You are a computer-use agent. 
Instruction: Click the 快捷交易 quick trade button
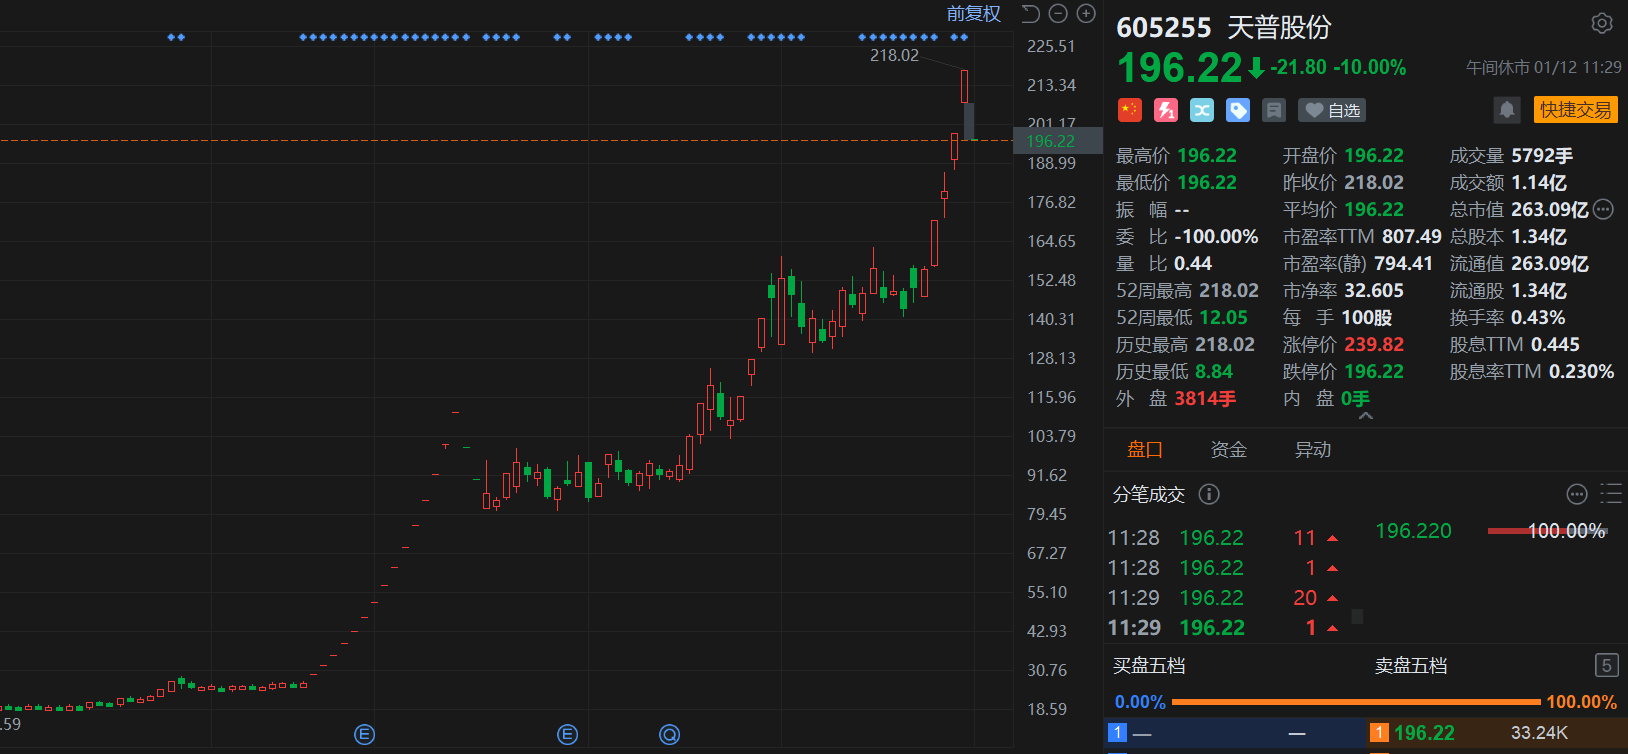(1575, 110)
